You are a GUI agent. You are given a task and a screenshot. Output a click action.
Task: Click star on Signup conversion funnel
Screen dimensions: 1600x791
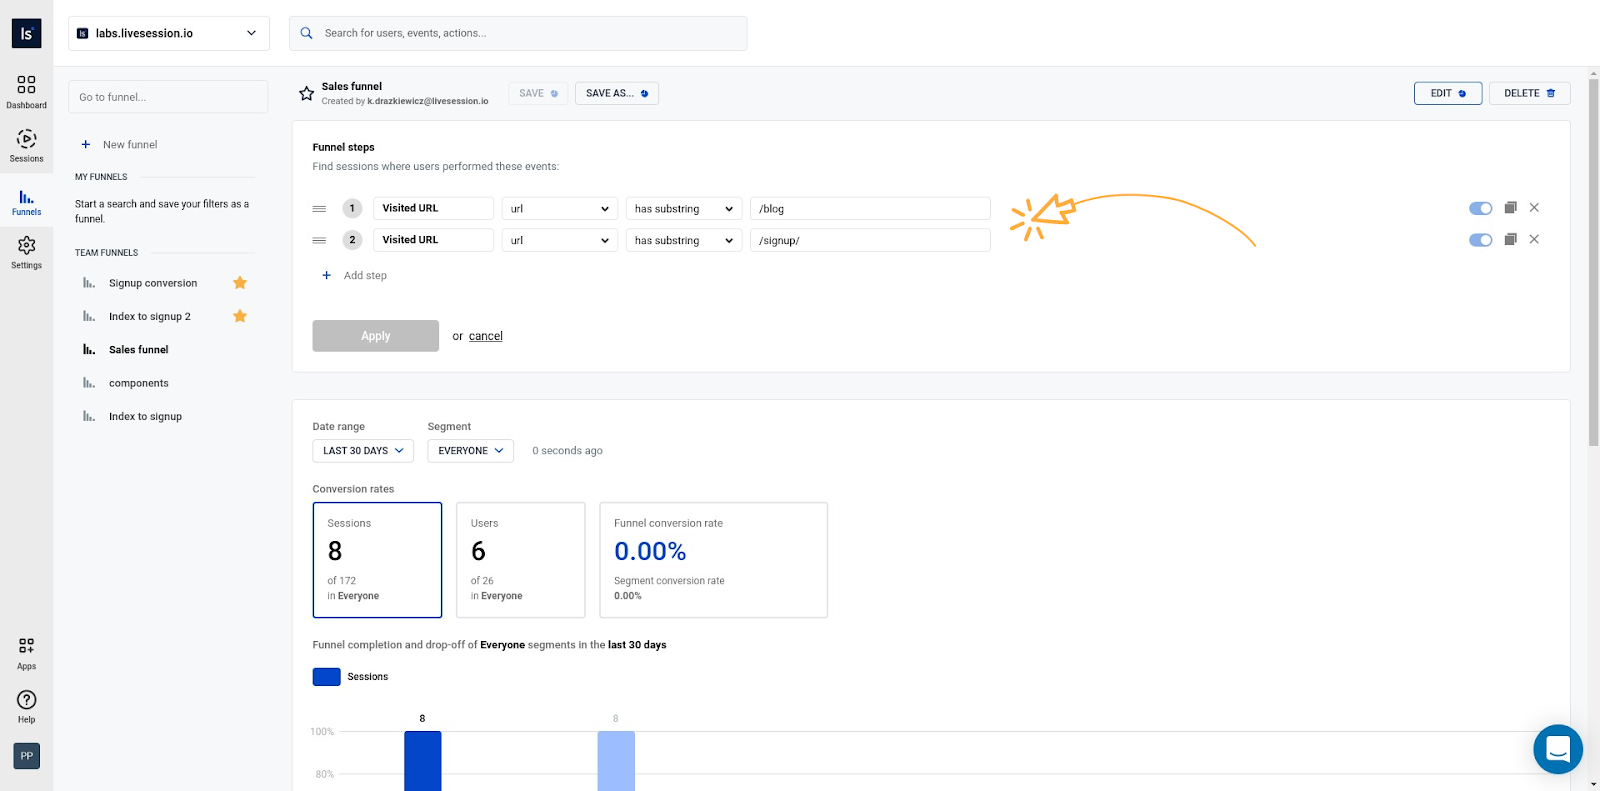point(240,283)
